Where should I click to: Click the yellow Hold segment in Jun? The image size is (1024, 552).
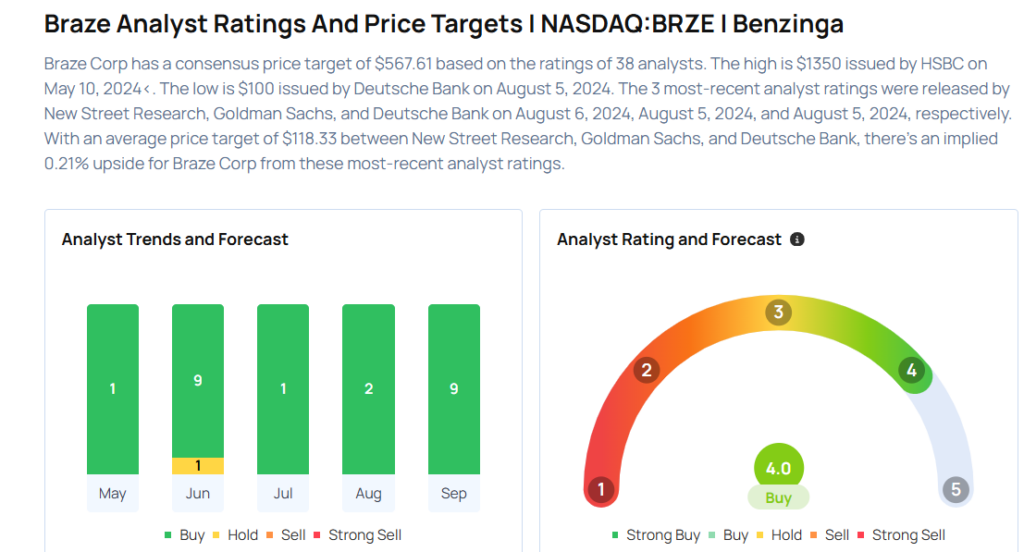coord(198,466)
